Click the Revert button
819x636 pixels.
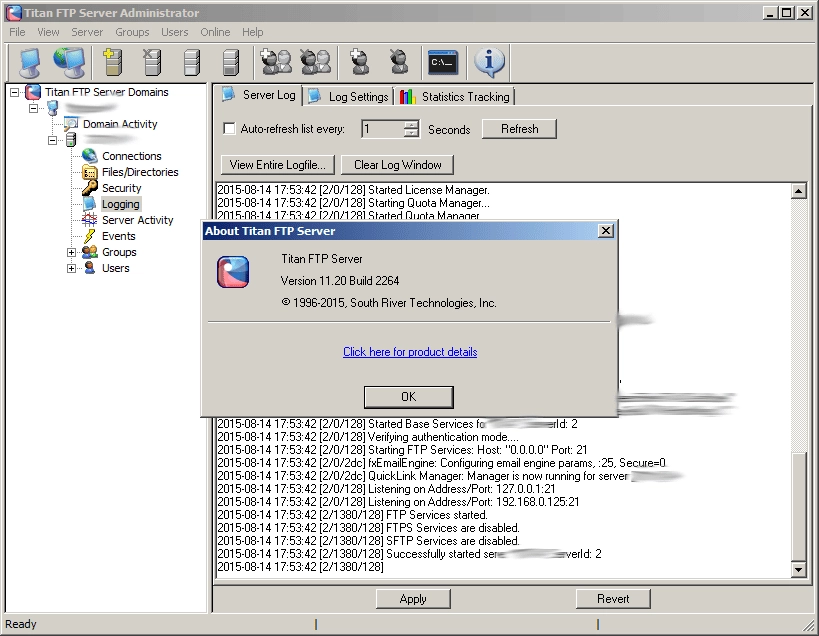[x=613, y=599]
